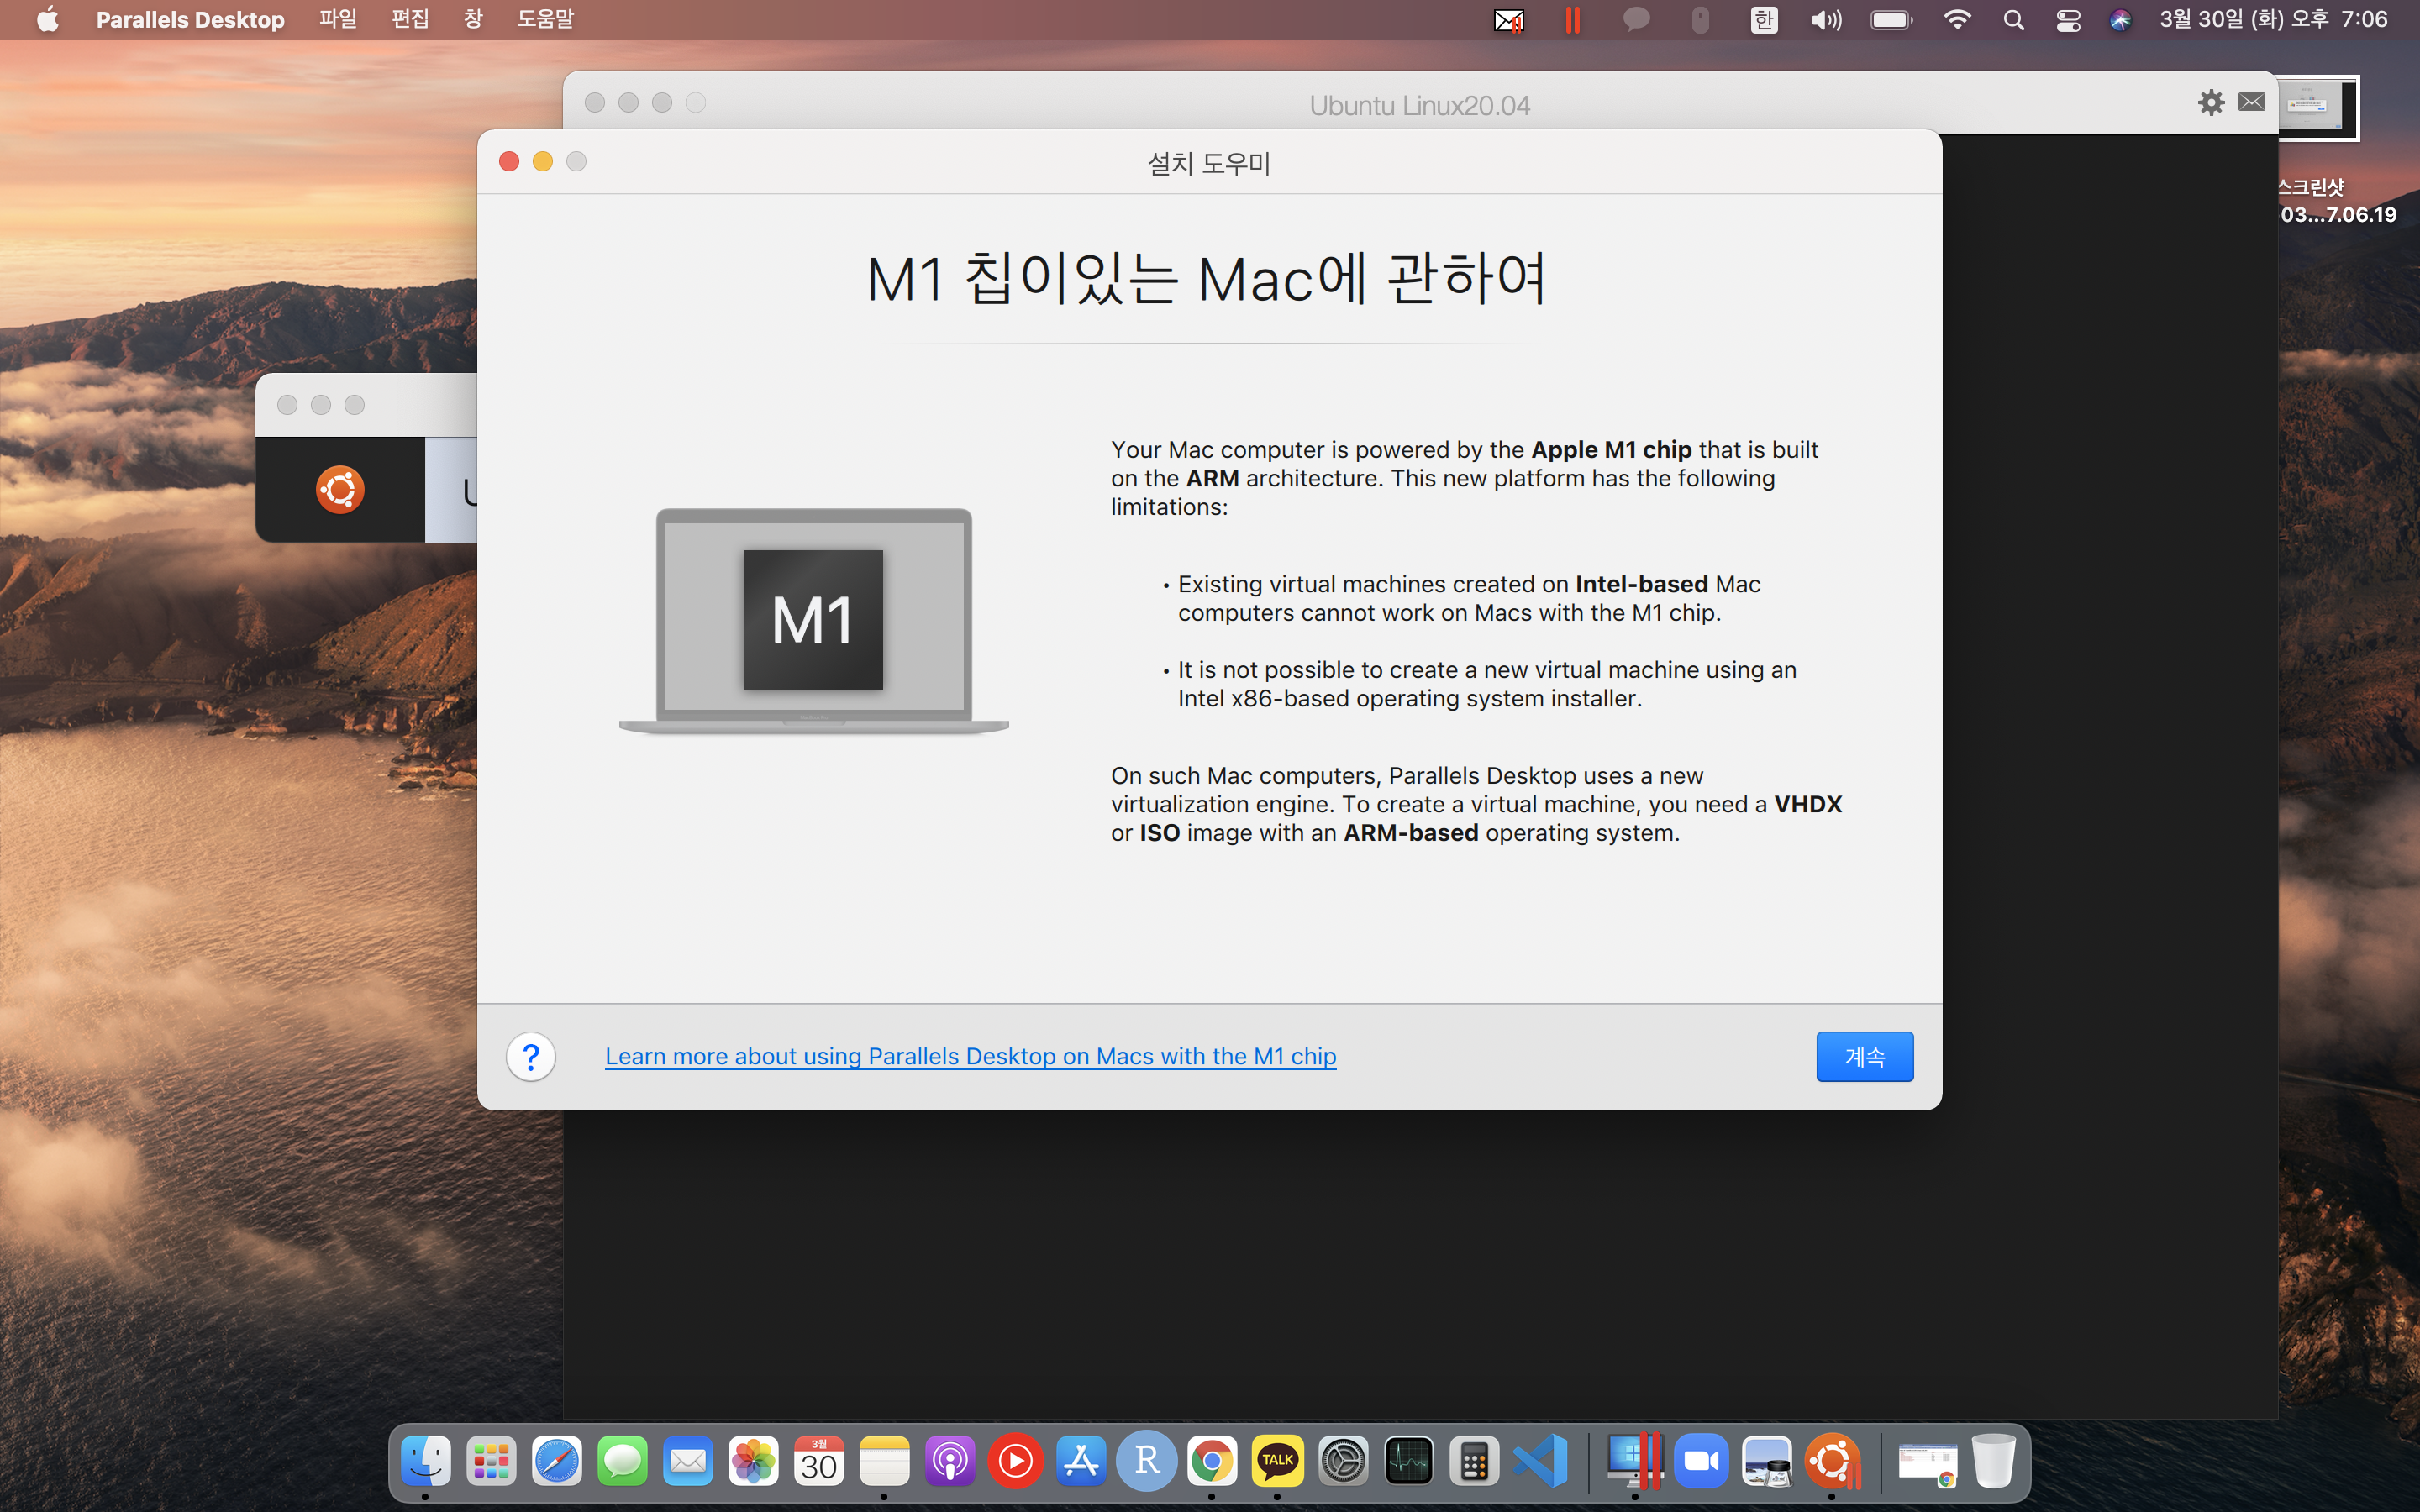Open Control Center toggles in menu bar
This screenshot has width=2420, height=1512.
coord(2068,20)
